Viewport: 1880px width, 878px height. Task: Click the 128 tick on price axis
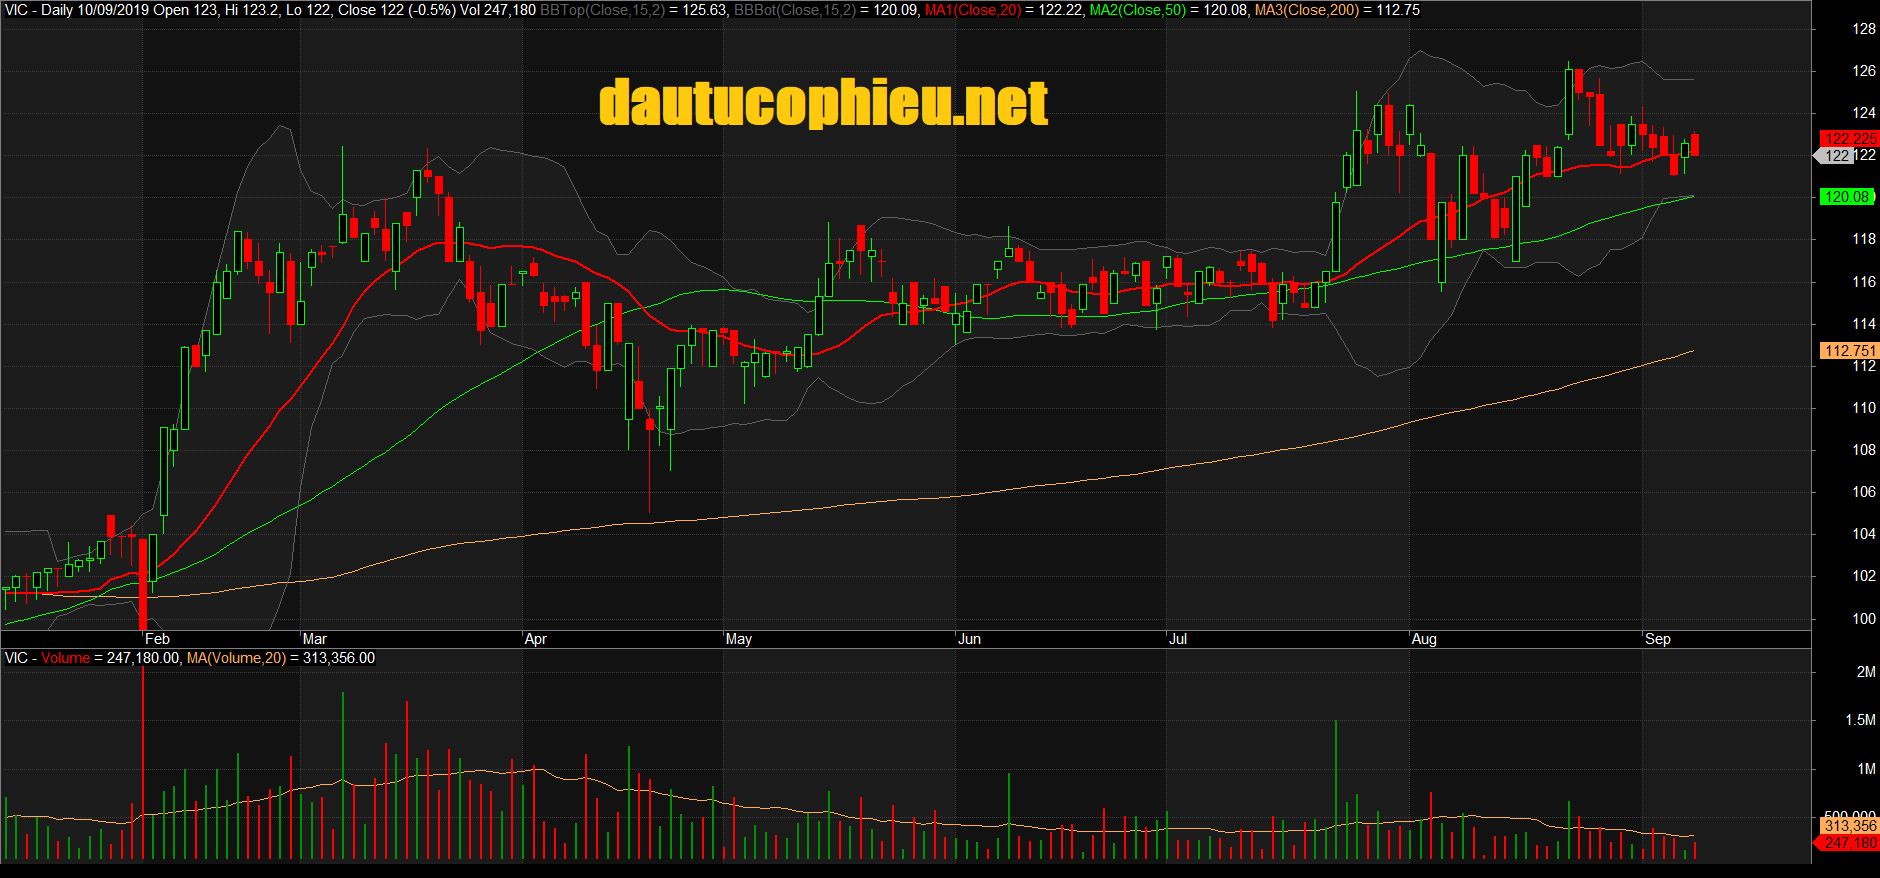coord(1864,29)
